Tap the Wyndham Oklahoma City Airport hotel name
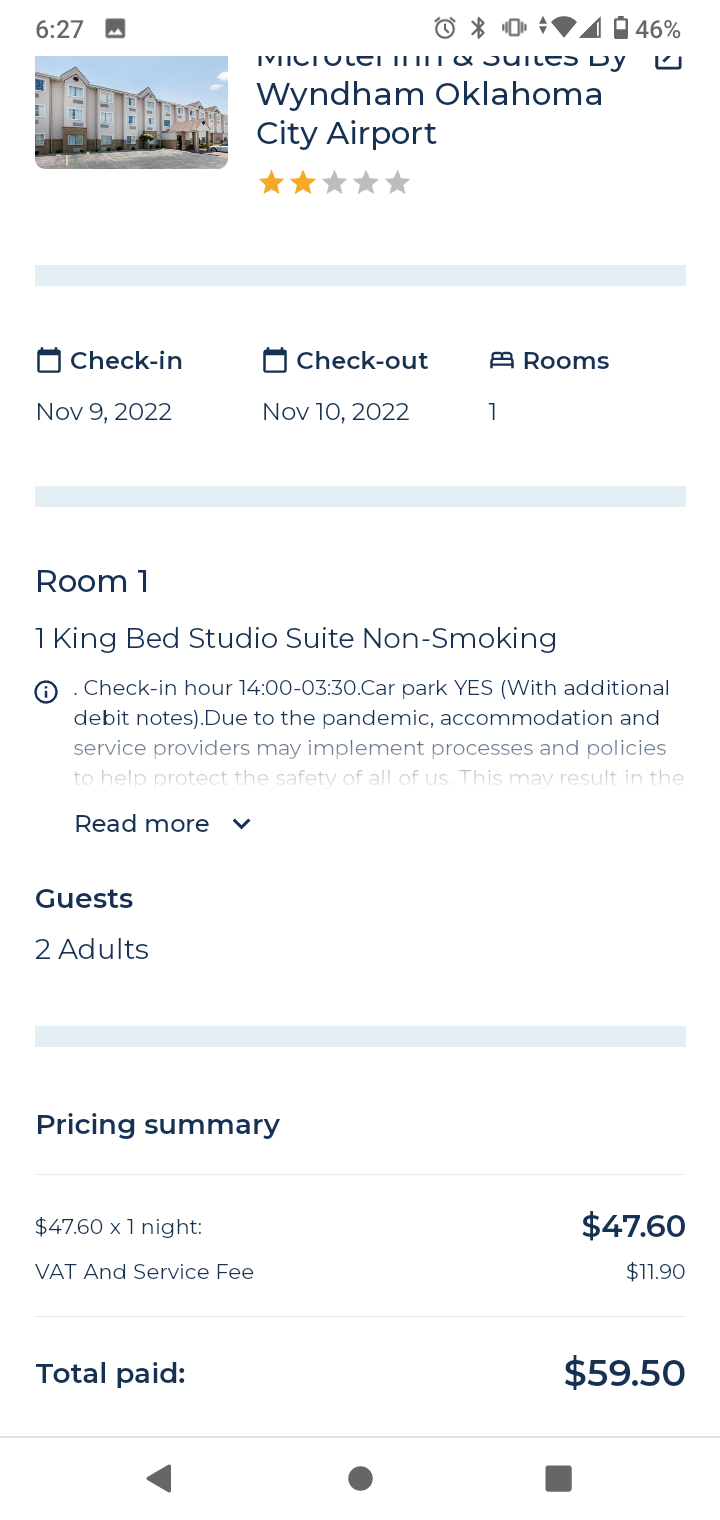Viewport: 720px width, 1520px height. pyautogui.click(x=430, y=113)
